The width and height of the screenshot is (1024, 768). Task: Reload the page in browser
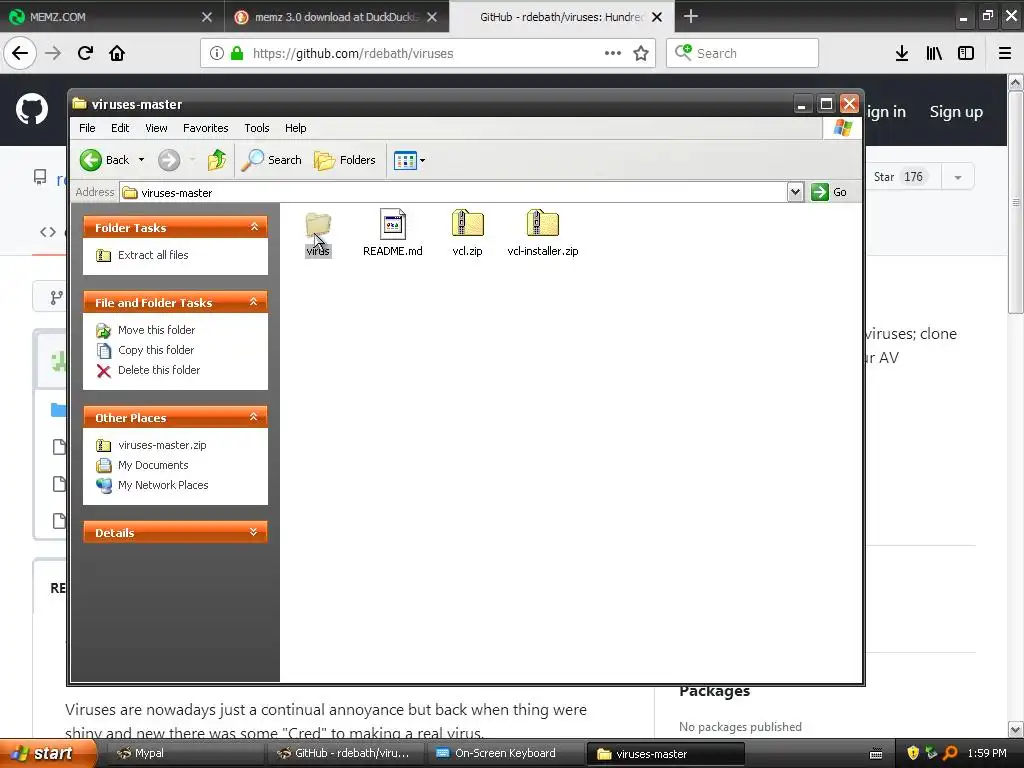coord(85,53)
